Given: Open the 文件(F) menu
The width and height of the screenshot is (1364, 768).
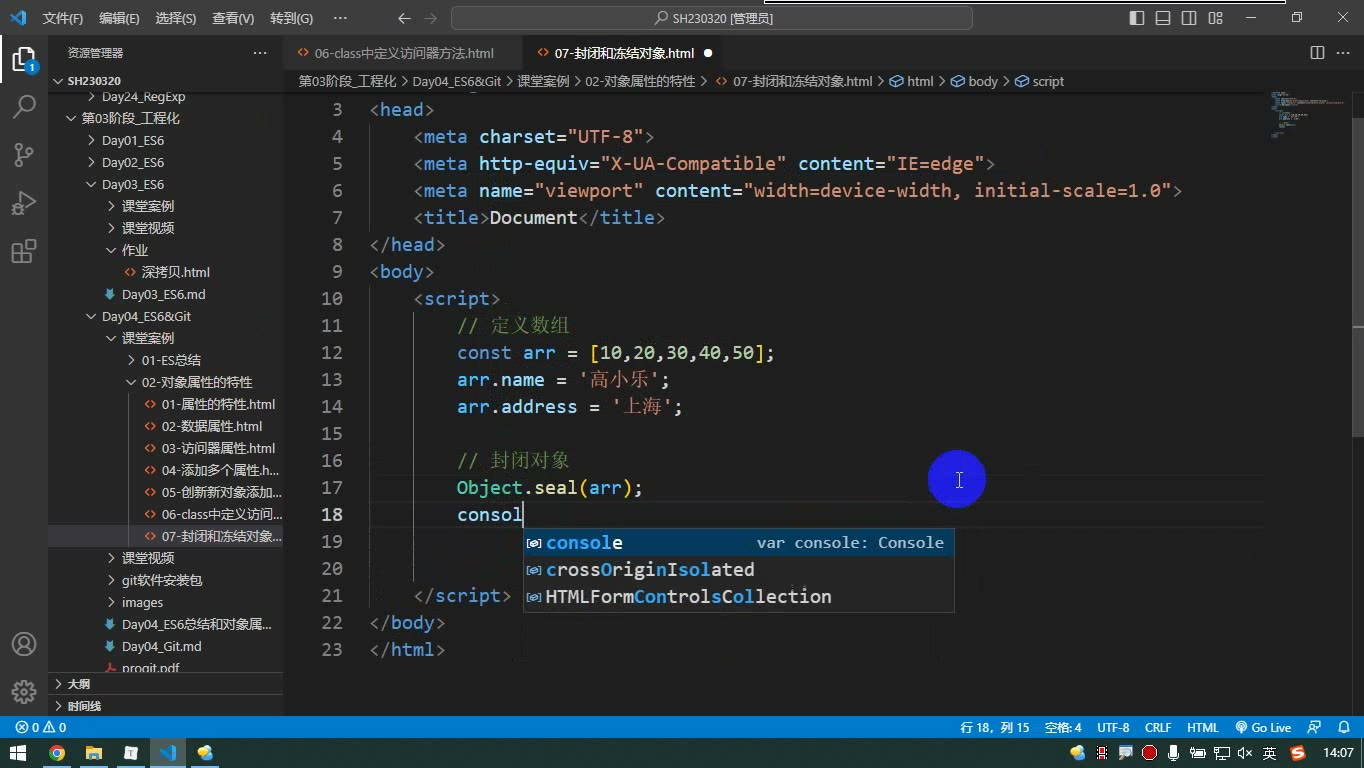Looking at the screenshot, I should point(63,18).
